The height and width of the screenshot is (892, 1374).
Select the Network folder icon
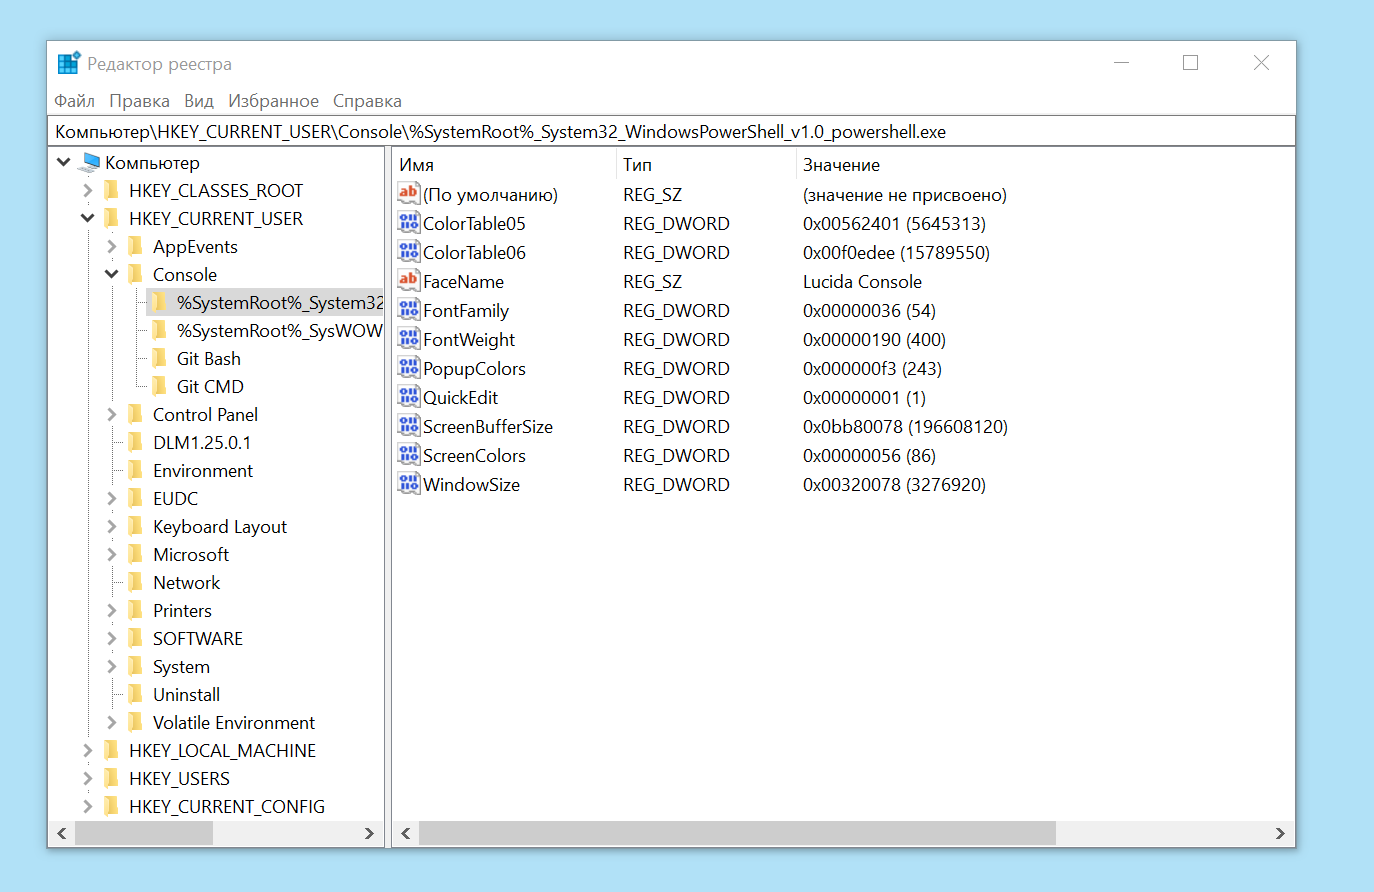pyautogui.click(x=136, y=582)
